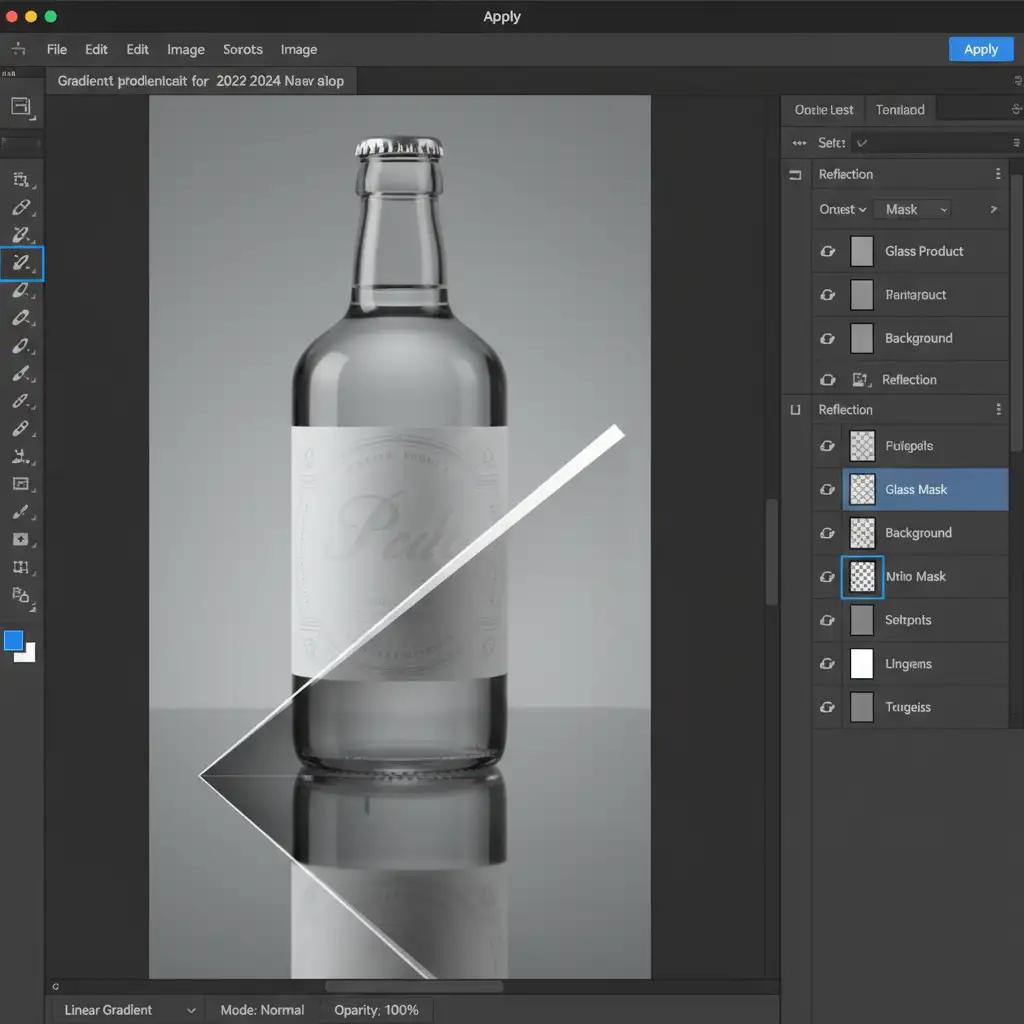The width and height of the screenshot is (1024, 1024).
Task: Hide the Glass Product layer
Action: [x=827, y=251]
